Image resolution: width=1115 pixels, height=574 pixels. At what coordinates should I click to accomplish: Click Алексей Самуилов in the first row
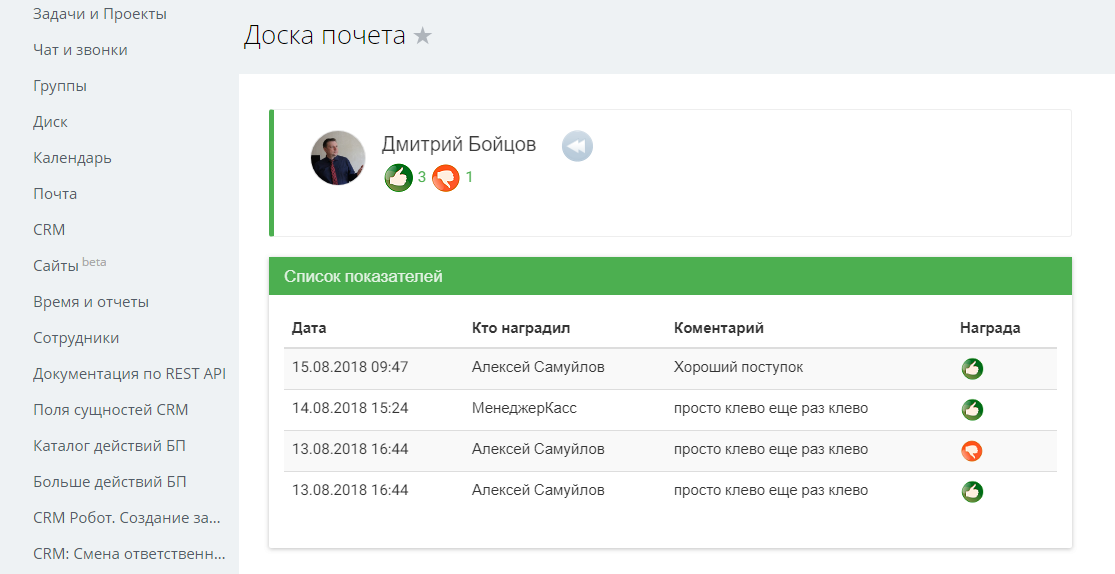pyautogui.click(x=538, y=367)
